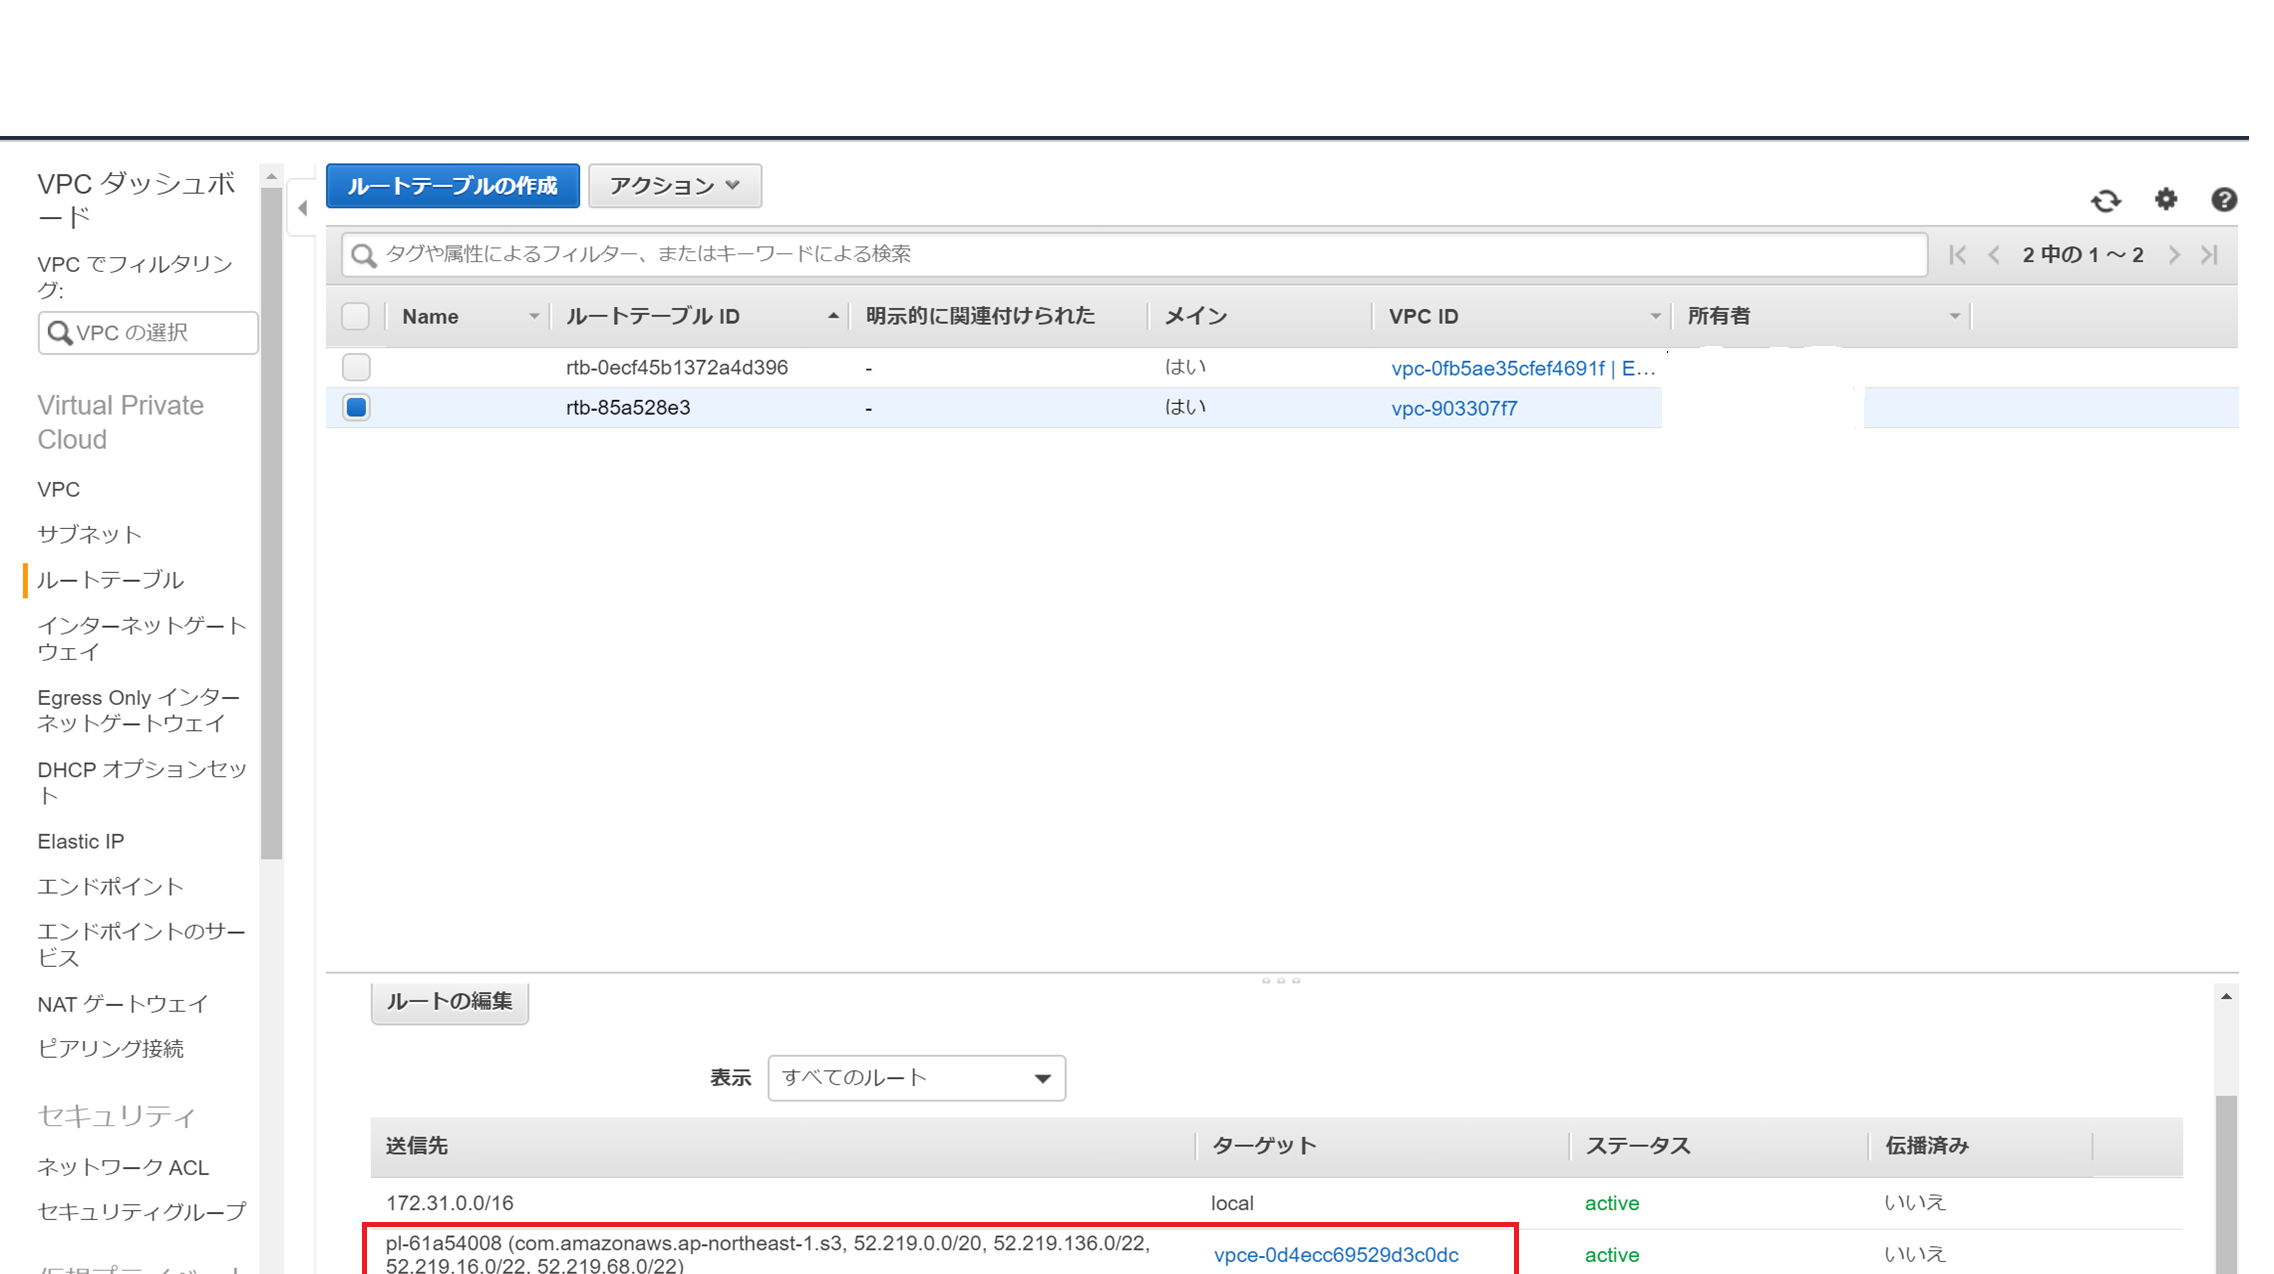Collapse the sidebar with arrow icon
Viewport: 2274px width, 1274px height.
[302, 208]
